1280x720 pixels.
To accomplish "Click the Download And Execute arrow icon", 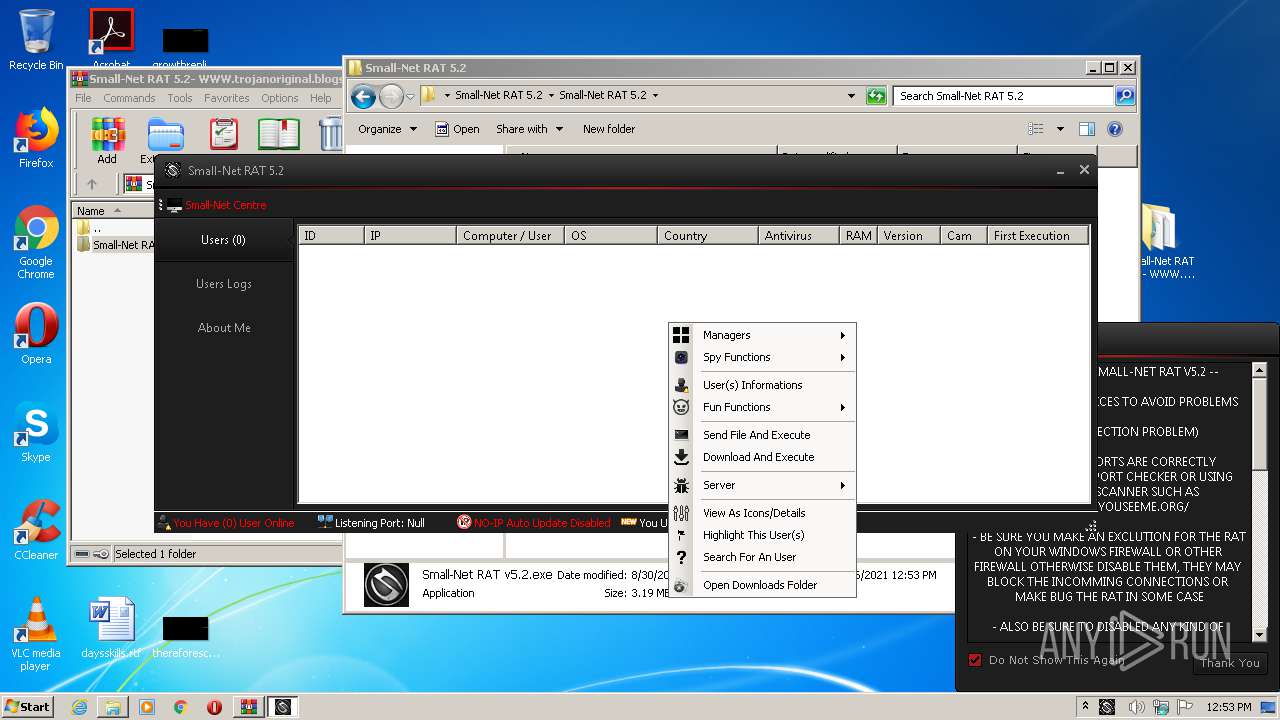I will pos(681,457).
